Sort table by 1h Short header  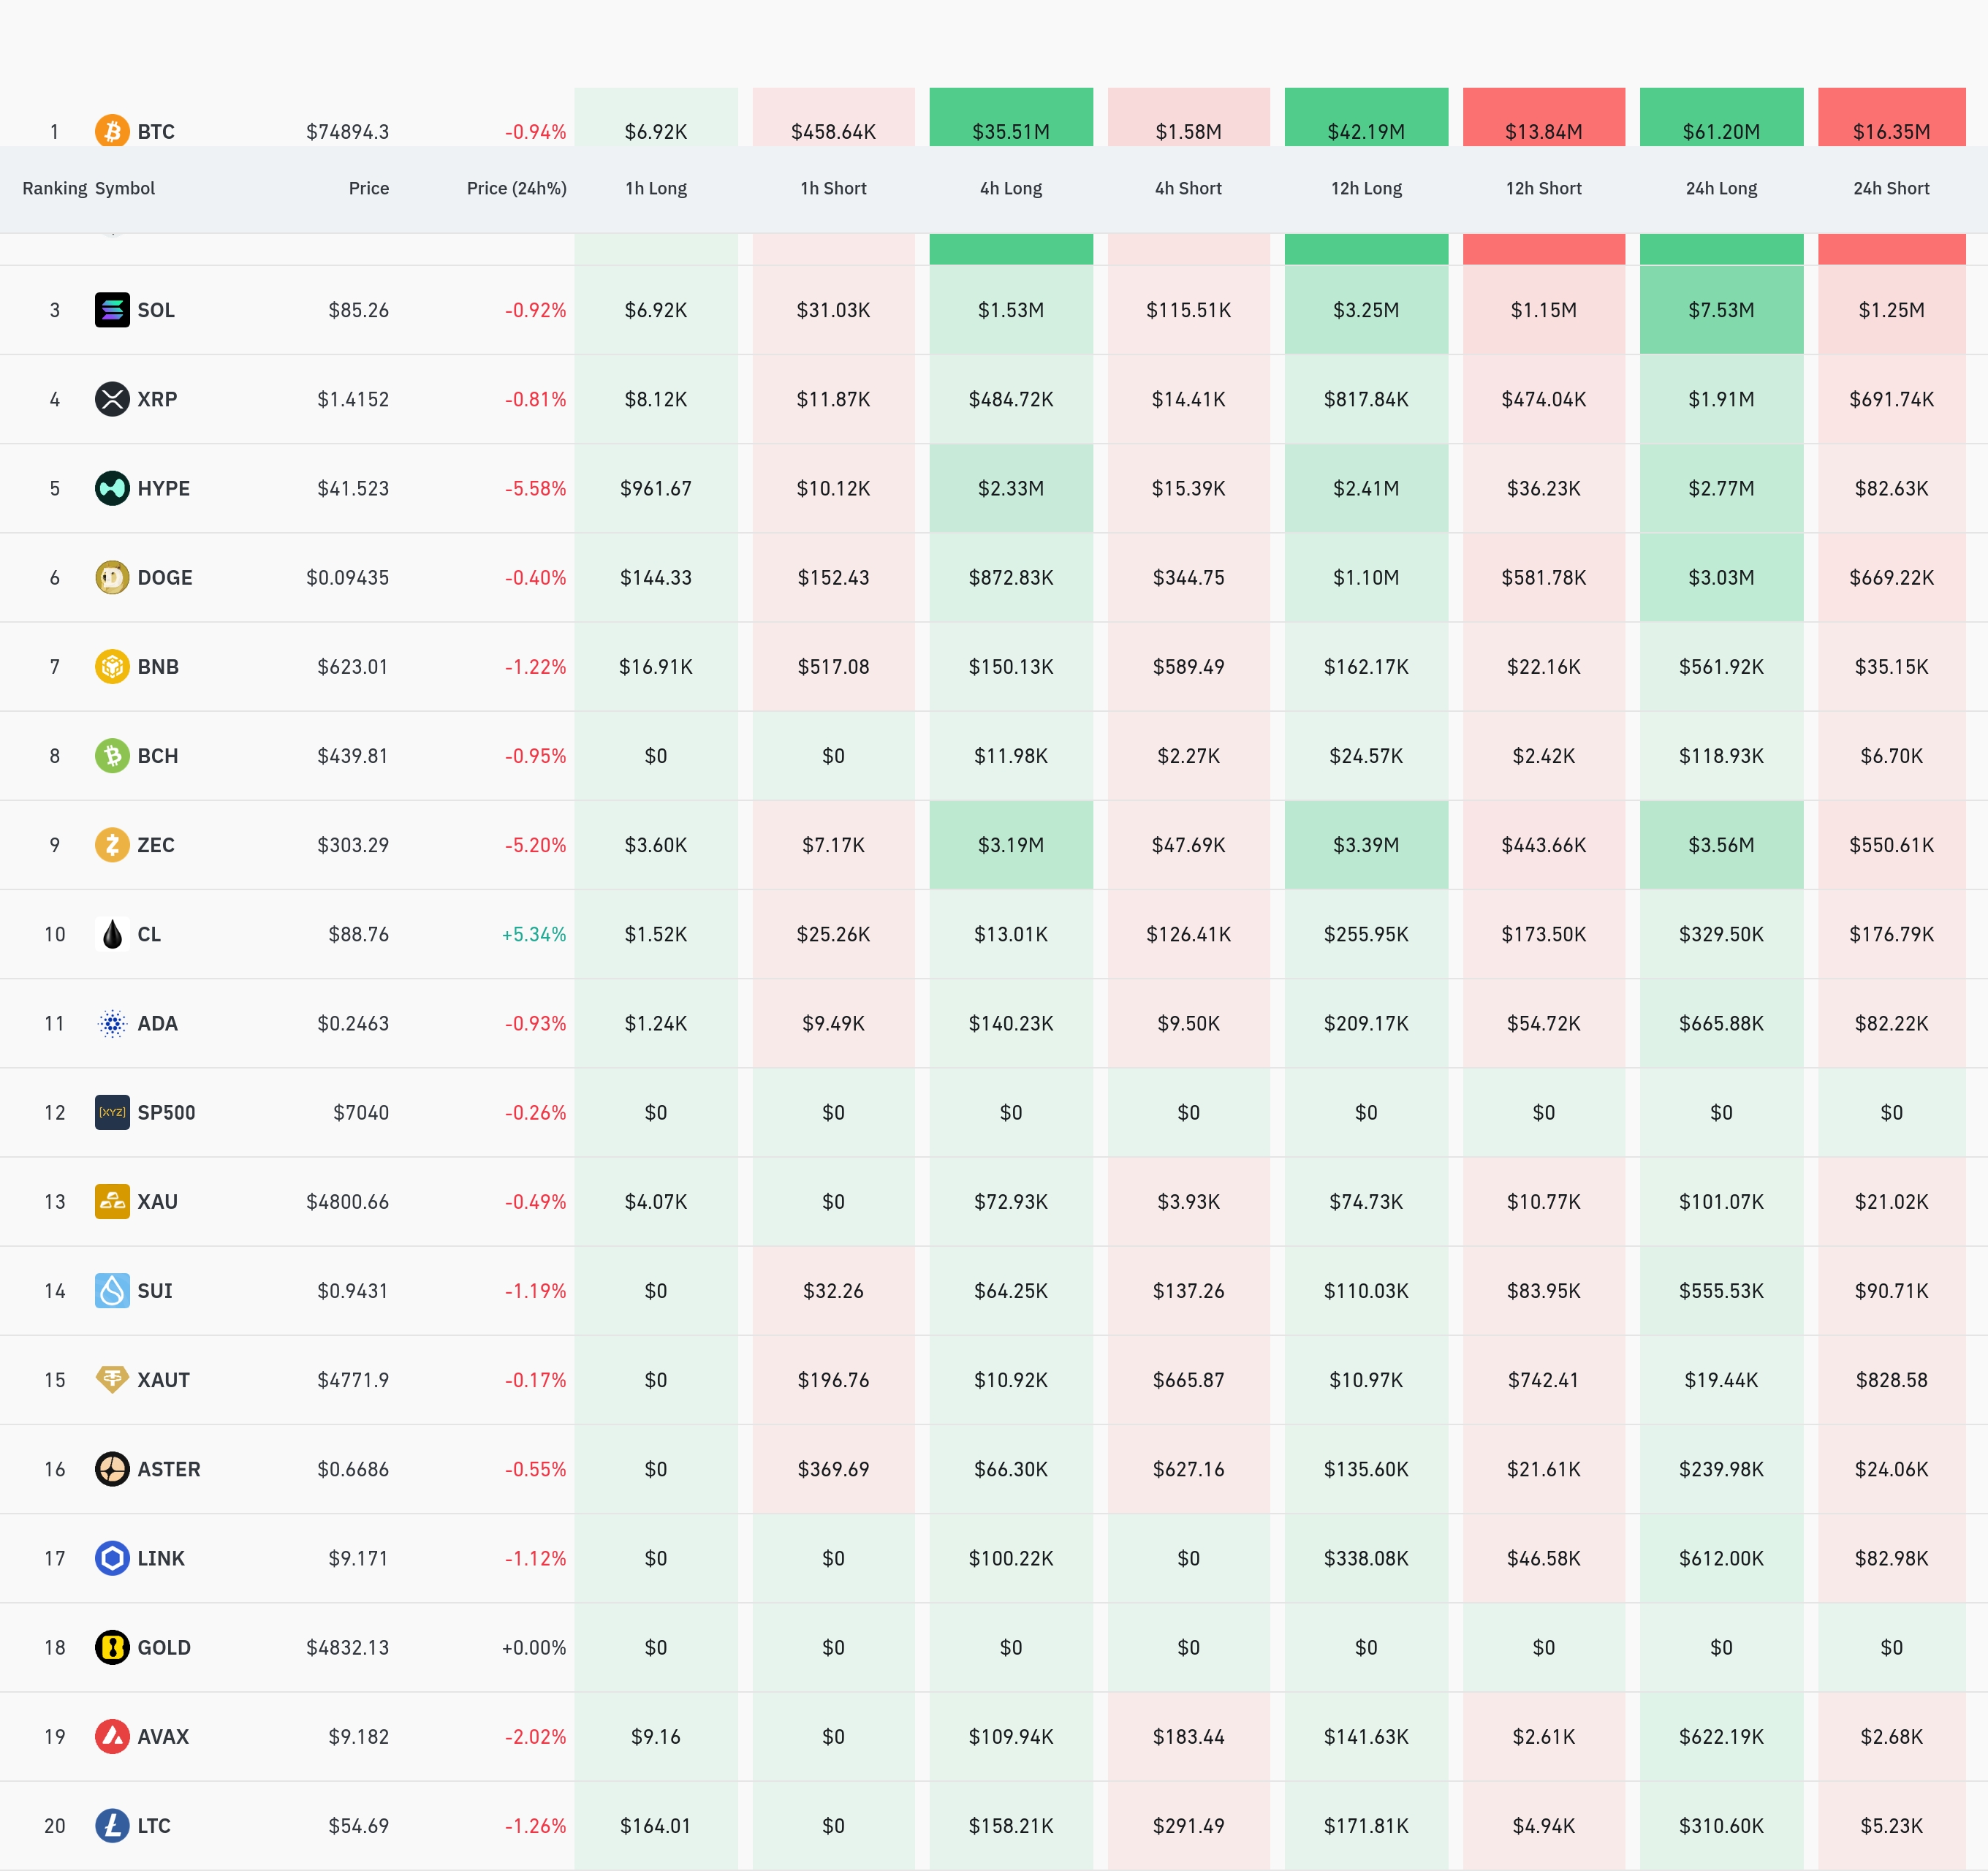(x=833, y=188)
